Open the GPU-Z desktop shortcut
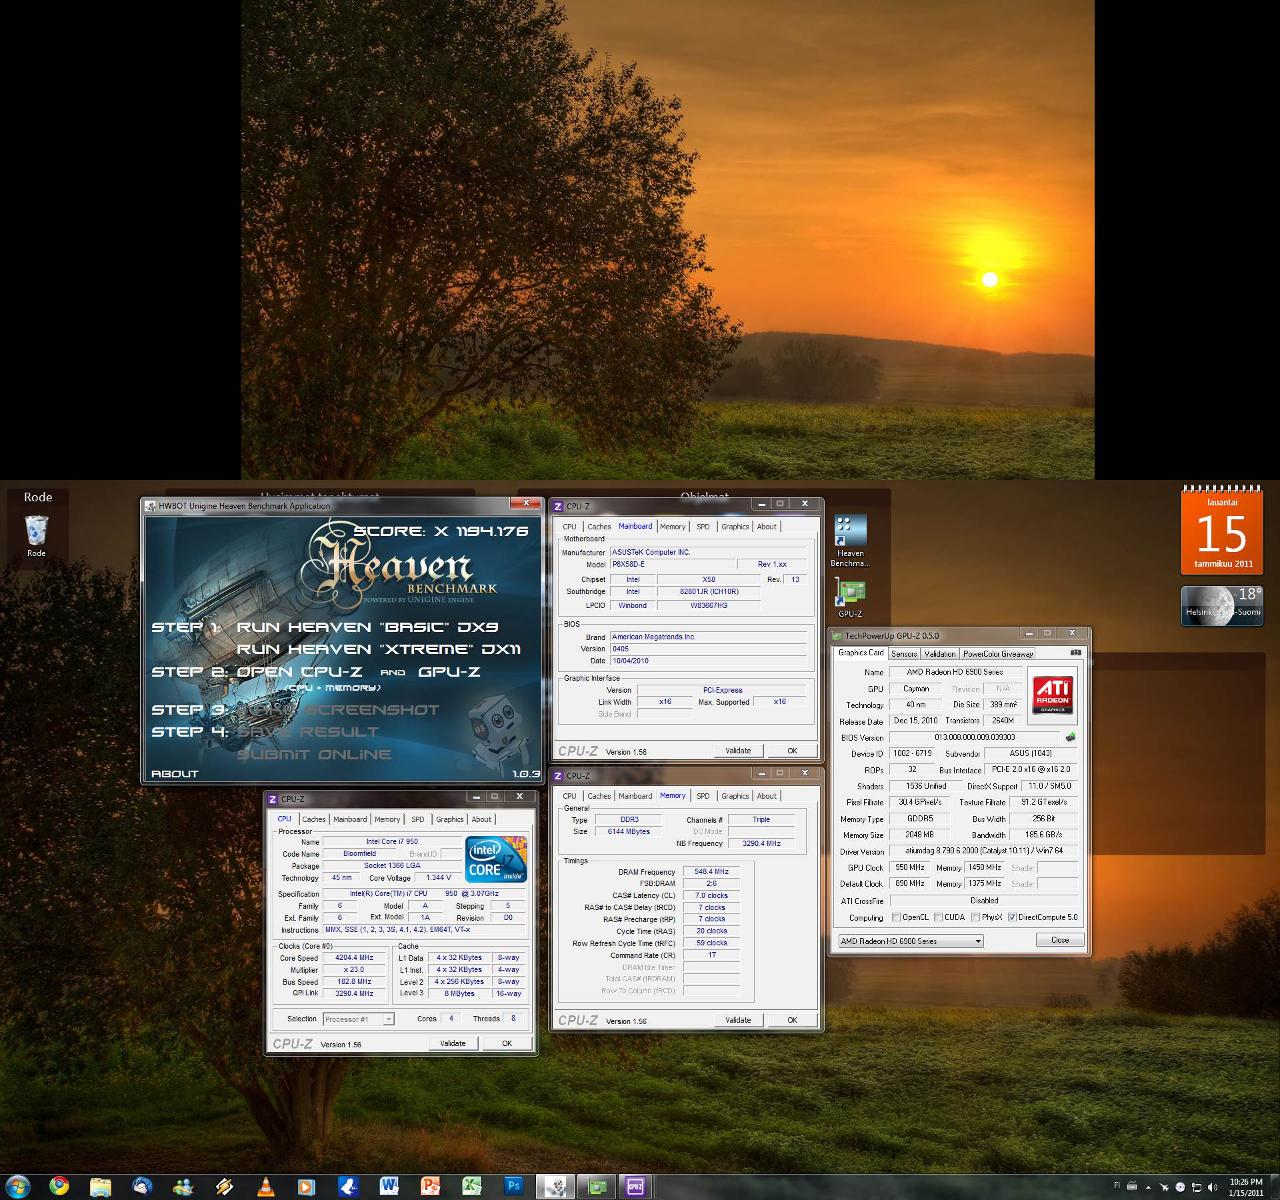The image size is (1280, 1200). pyautogui.click(x=850, y=598)
